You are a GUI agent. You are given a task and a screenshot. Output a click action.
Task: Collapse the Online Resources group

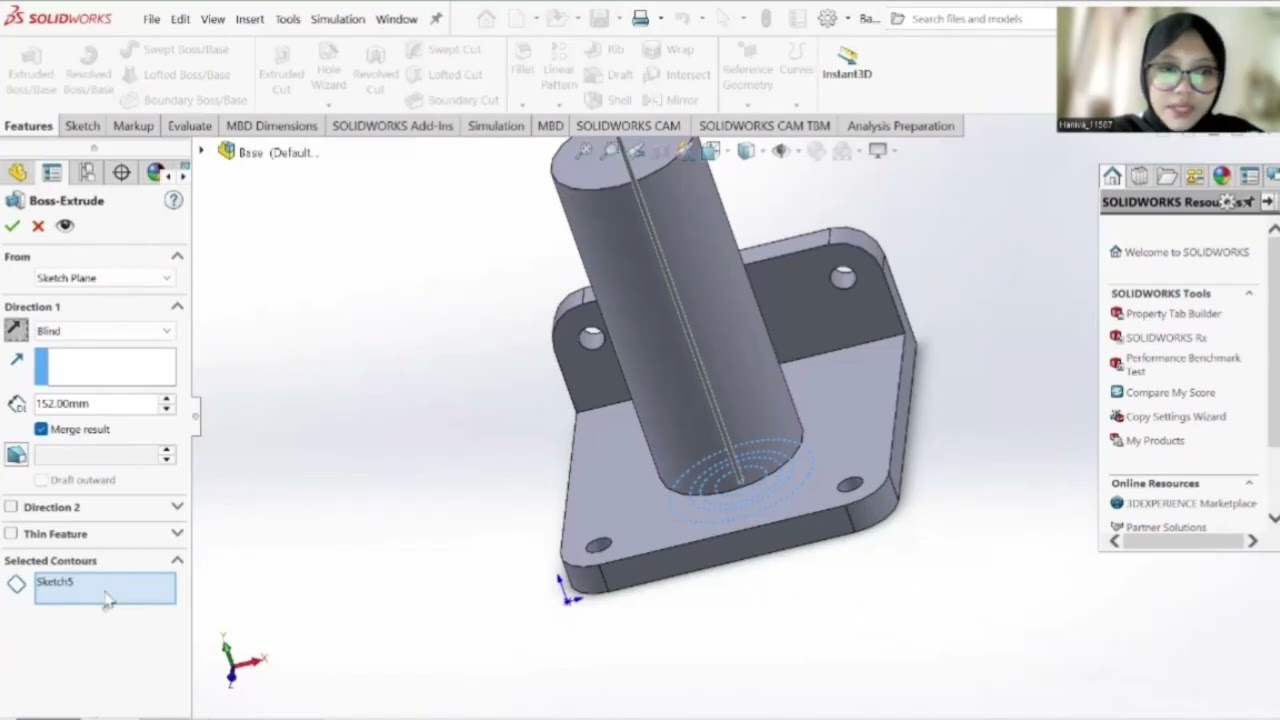1249,483
